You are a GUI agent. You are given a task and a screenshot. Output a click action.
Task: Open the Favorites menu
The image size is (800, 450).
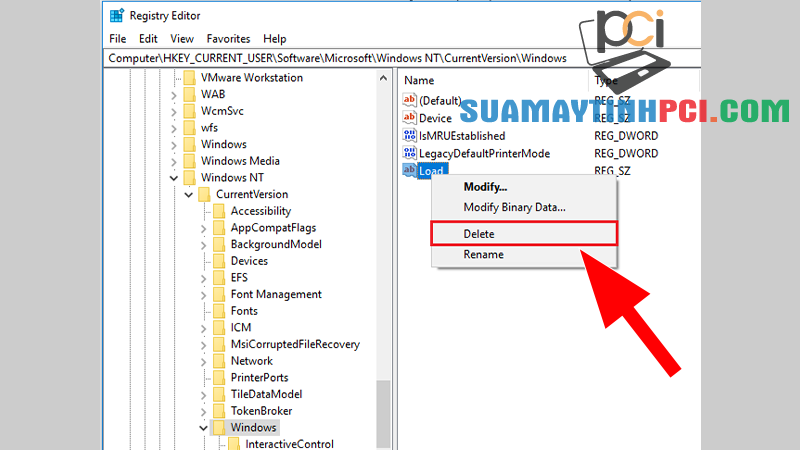(228, 39)
